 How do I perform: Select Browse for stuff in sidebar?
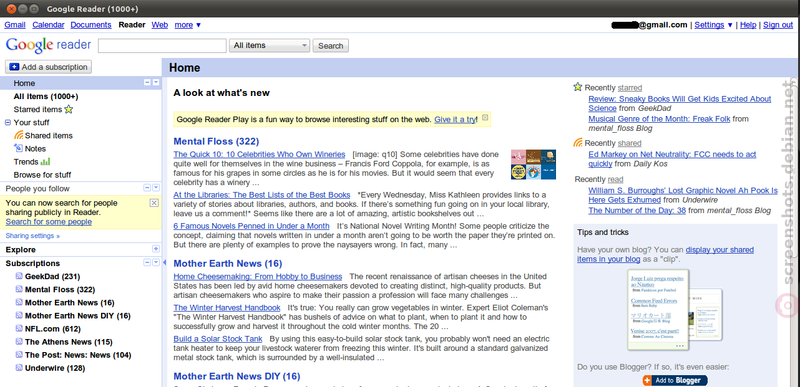[x=42, y=174]
